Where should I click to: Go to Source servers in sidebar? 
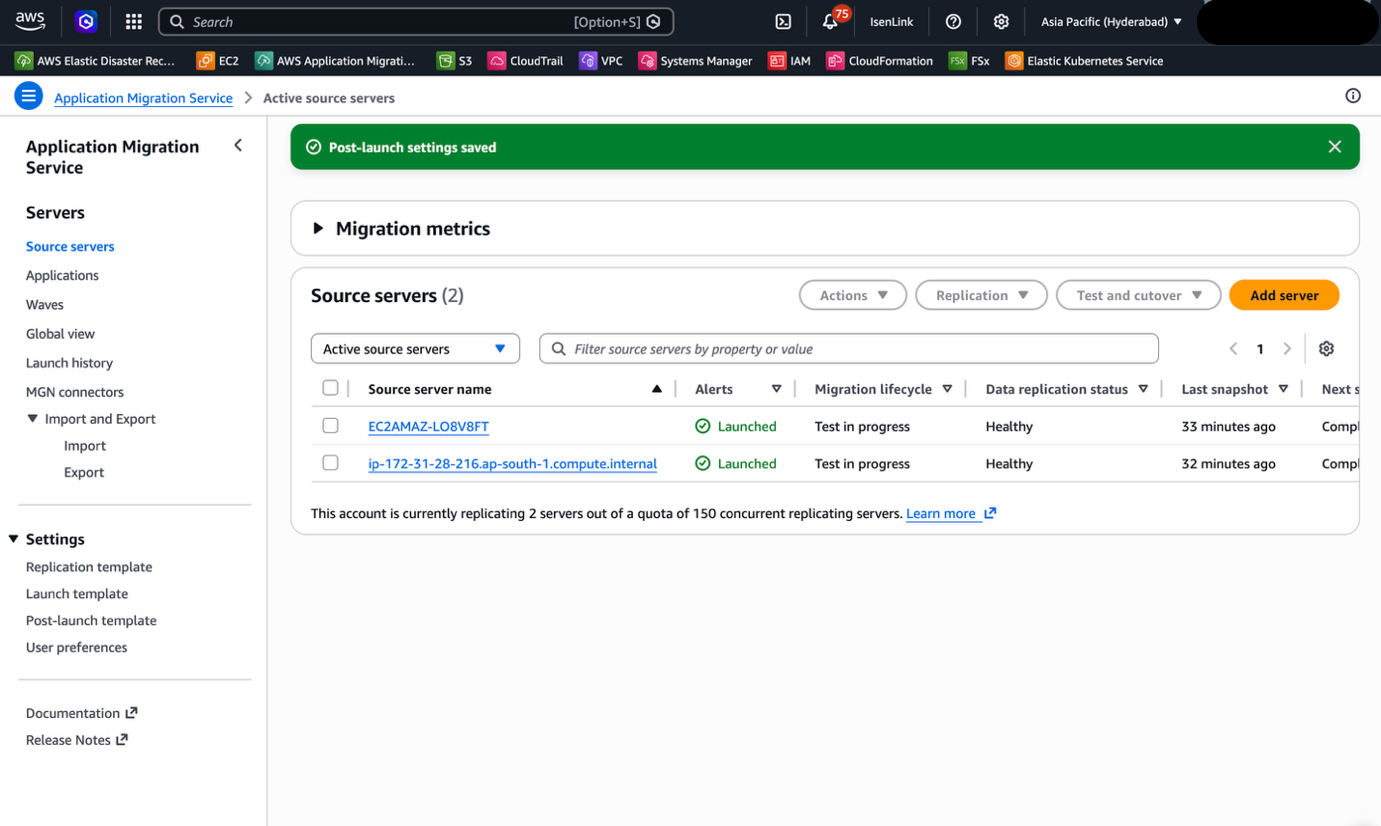(x=70, y=246)
